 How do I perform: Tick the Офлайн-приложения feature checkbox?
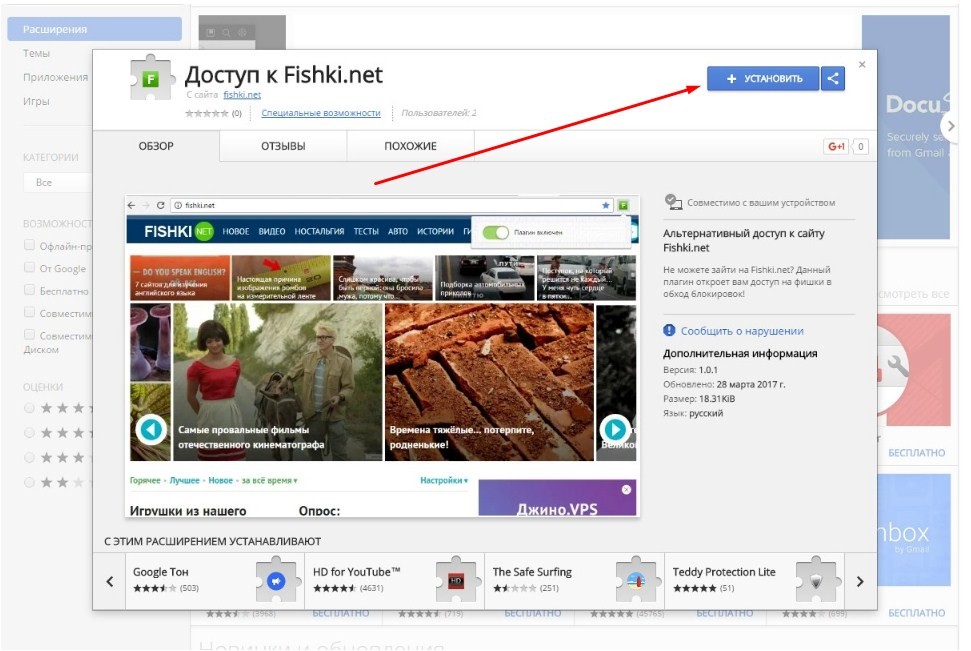tap(29, 245)
